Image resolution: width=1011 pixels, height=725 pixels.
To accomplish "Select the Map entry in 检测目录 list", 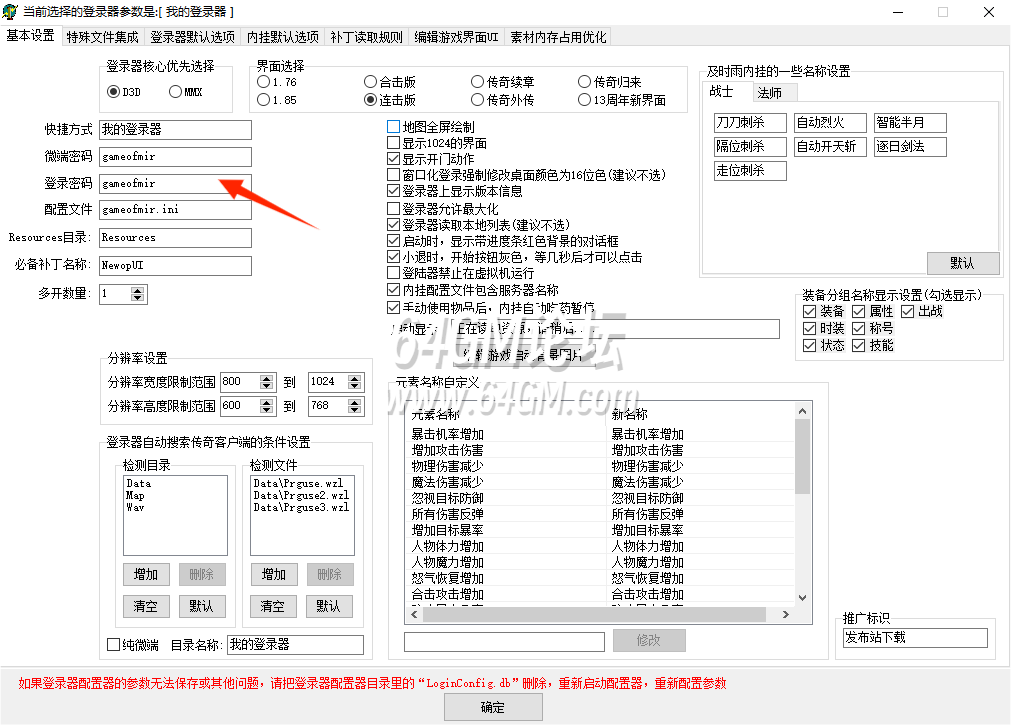I will pyautogui.click(x=135, y=495).
